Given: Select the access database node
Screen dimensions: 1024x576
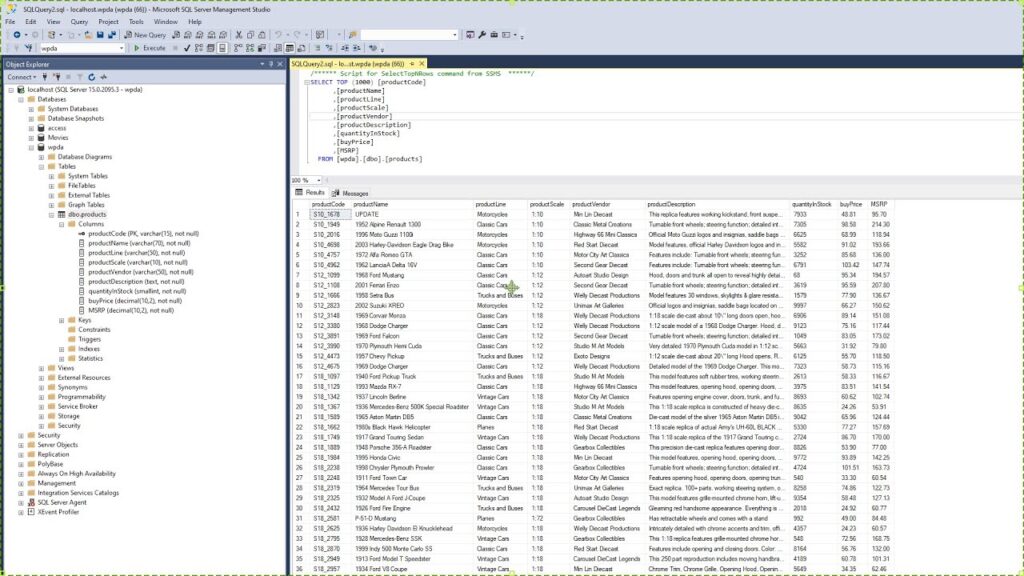Looking at the screenshot, I should point(56,128).
